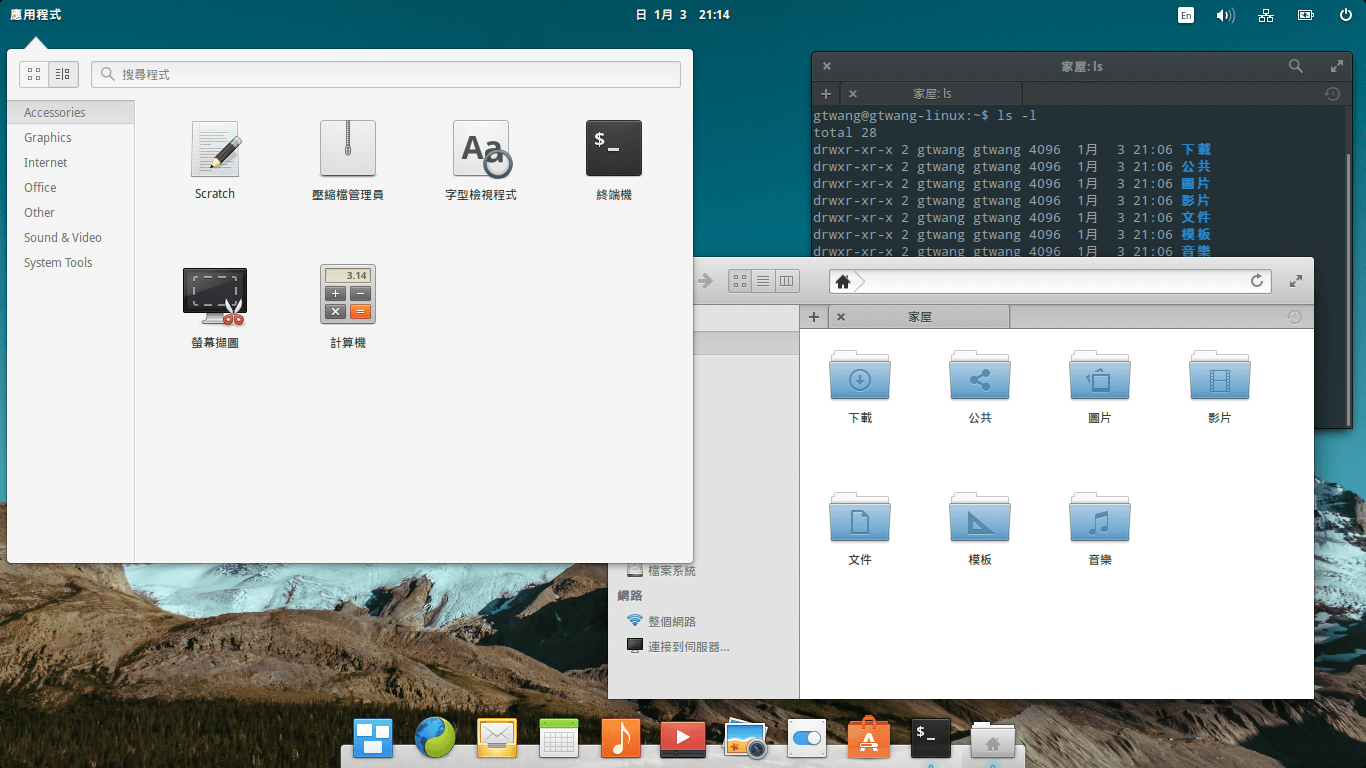Open the 螢幕擷圖 screenshot tool
The height and width of the screenshot is (768, 1366).
pyautogui.click(x=214, y=295)
